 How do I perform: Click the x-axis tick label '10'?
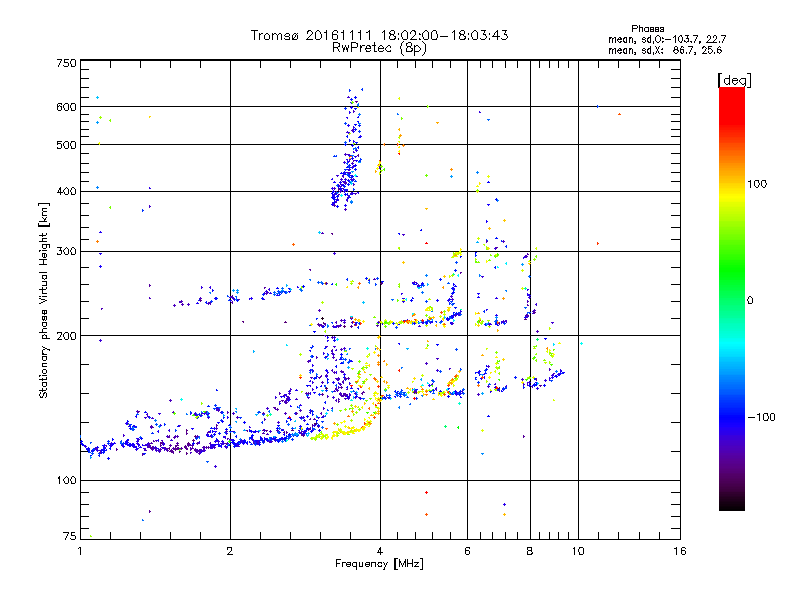click(578, 551)
